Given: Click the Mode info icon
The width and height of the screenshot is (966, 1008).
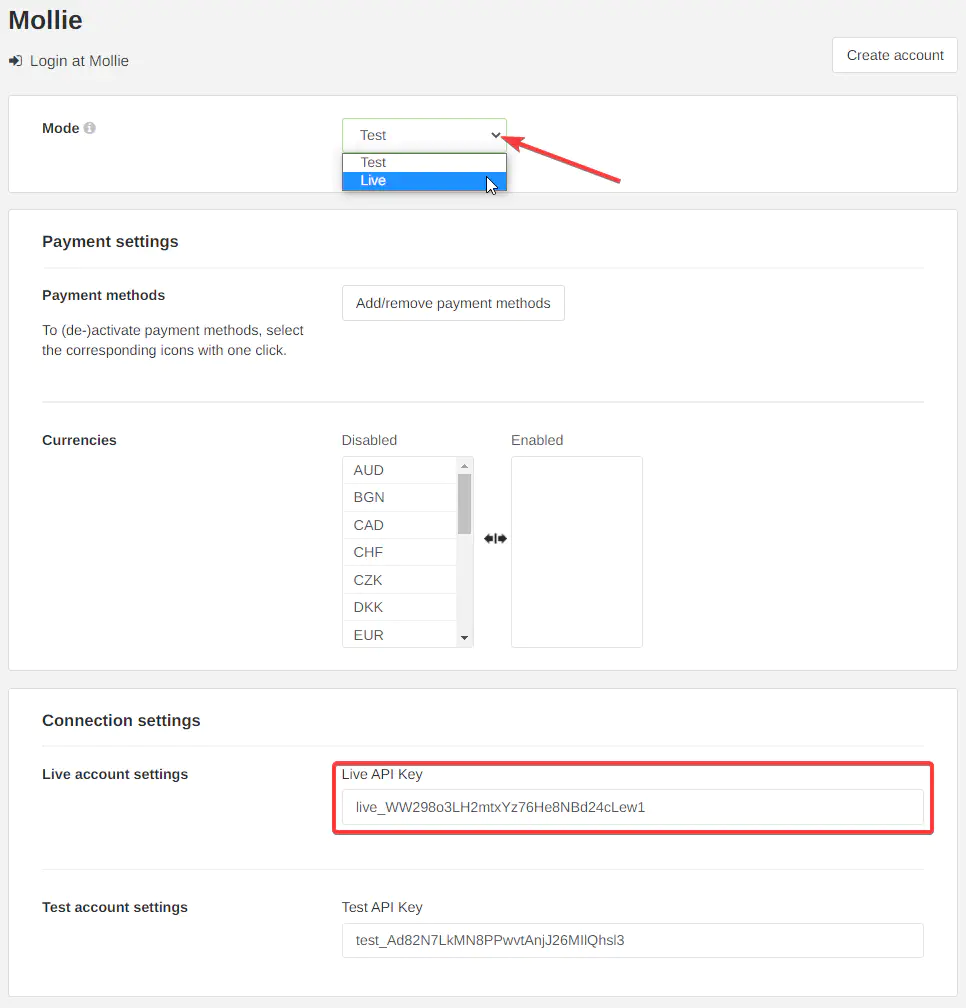Looking at the screenshot, I should point(90,128).
